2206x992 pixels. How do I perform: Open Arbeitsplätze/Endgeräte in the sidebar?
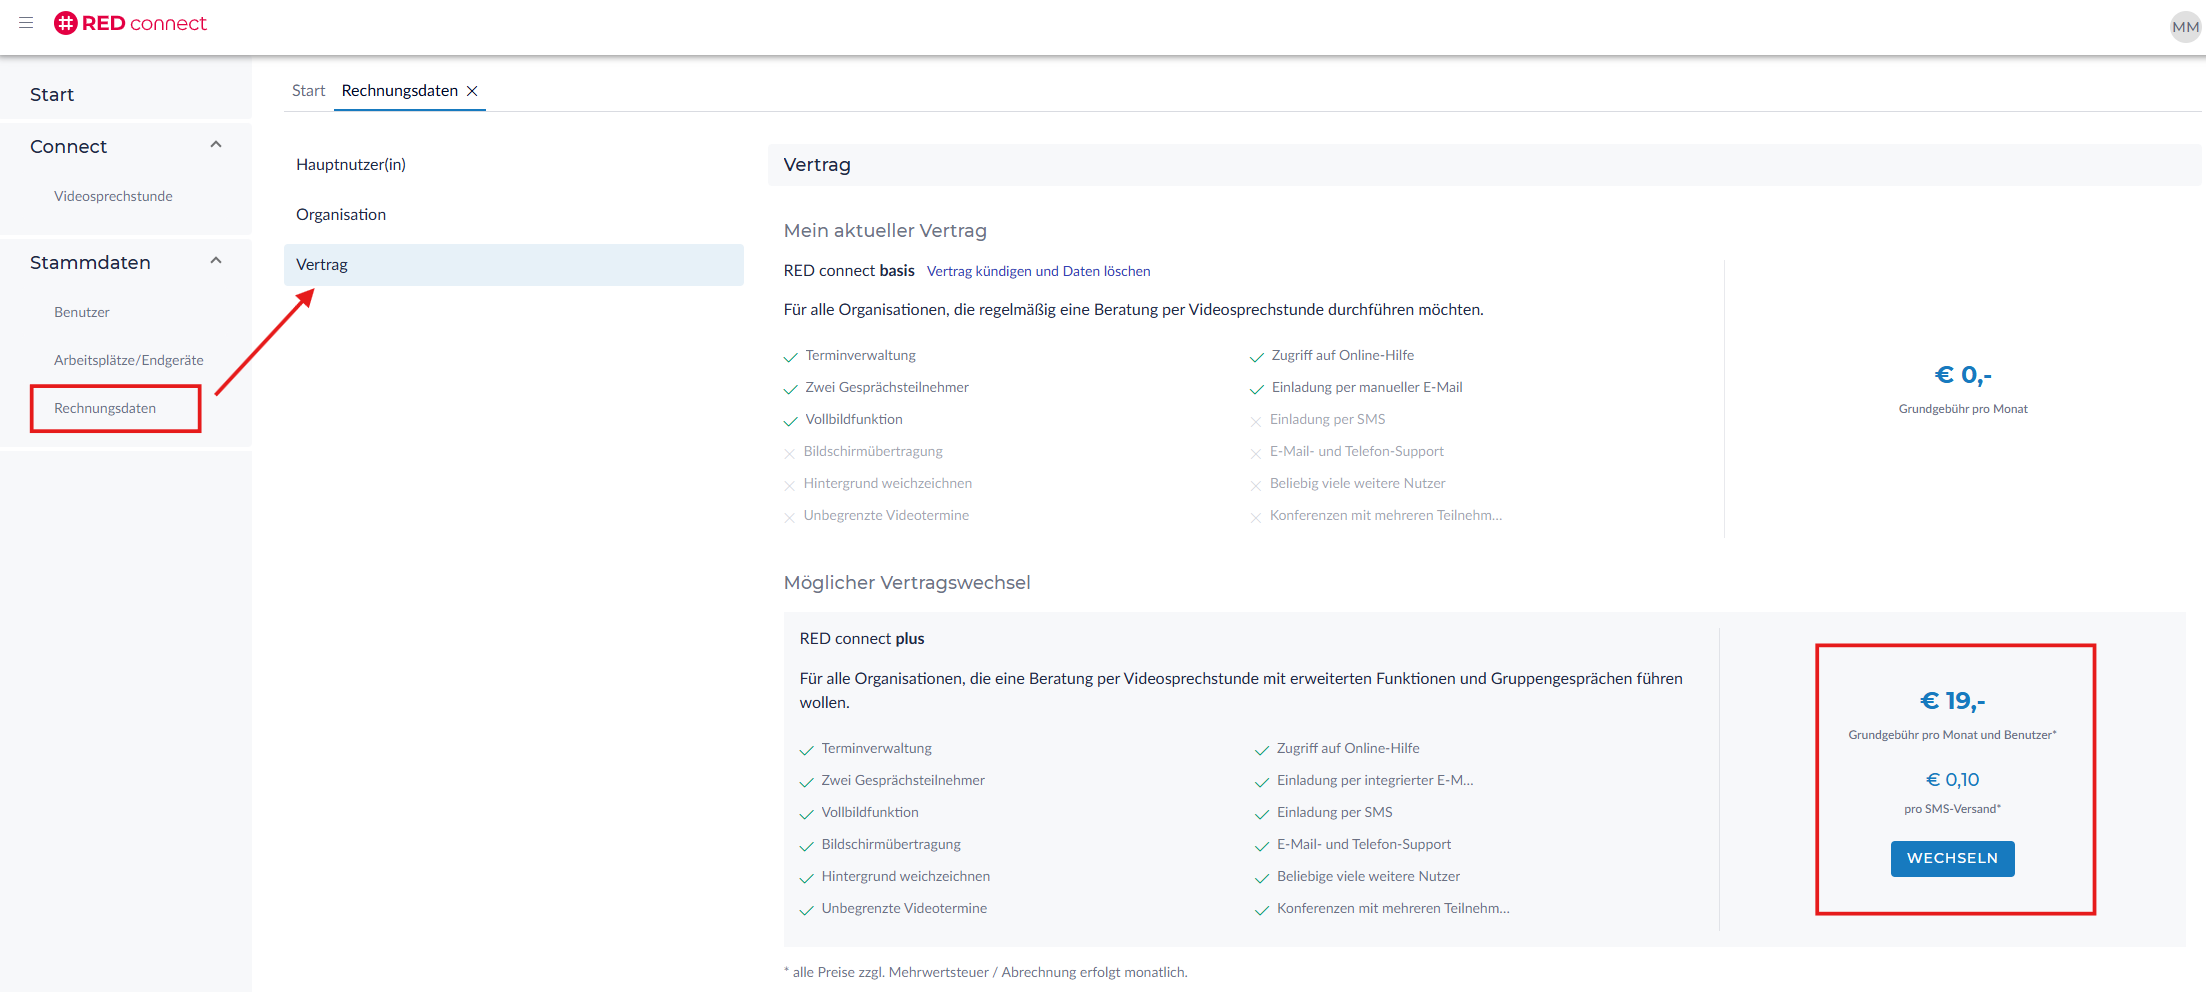pos(128,360)
